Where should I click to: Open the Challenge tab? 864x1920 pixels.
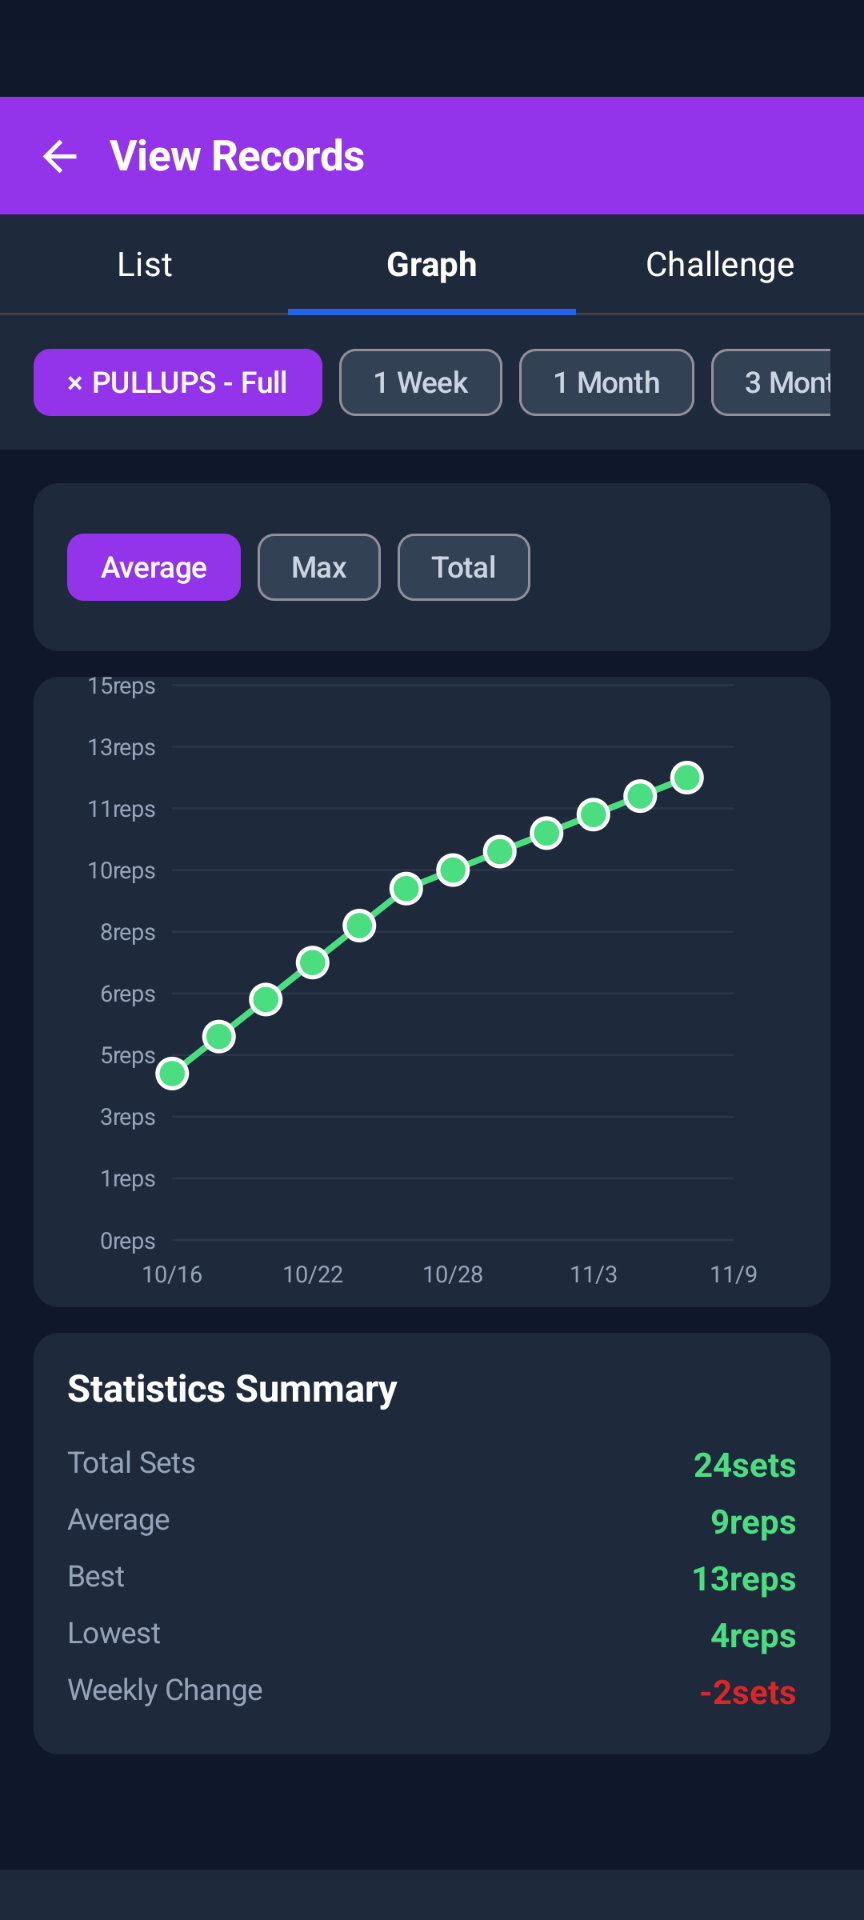click(720, 265)
